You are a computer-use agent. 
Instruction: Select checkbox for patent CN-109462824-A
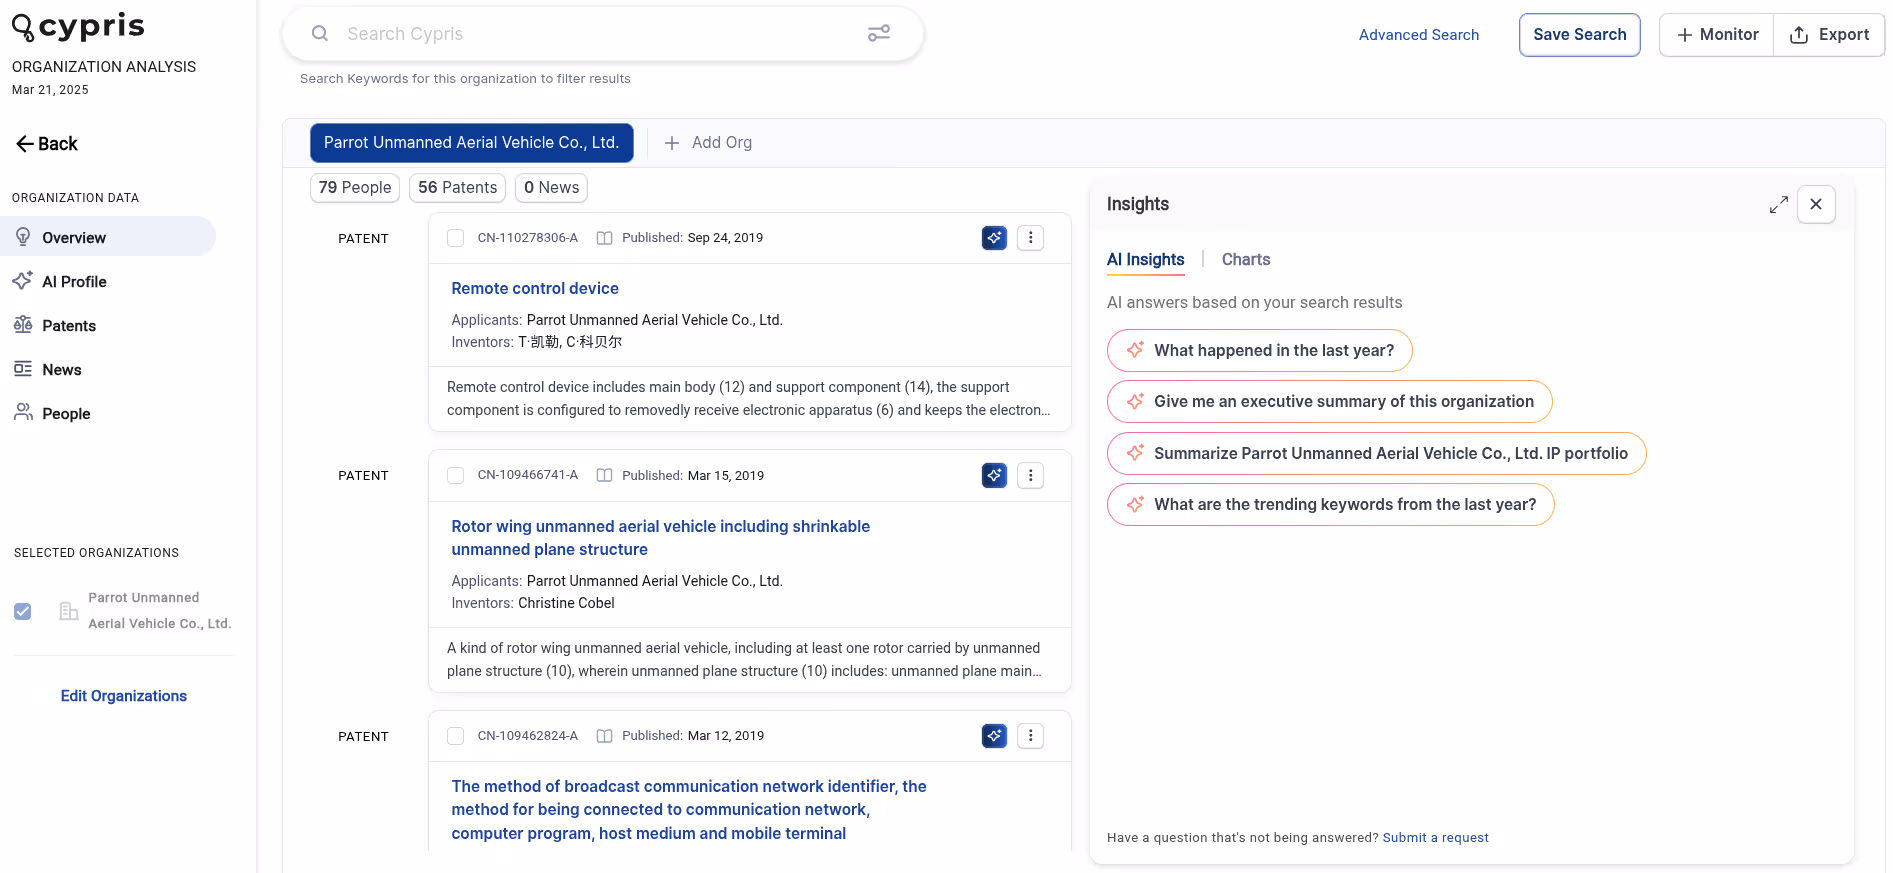456,736
